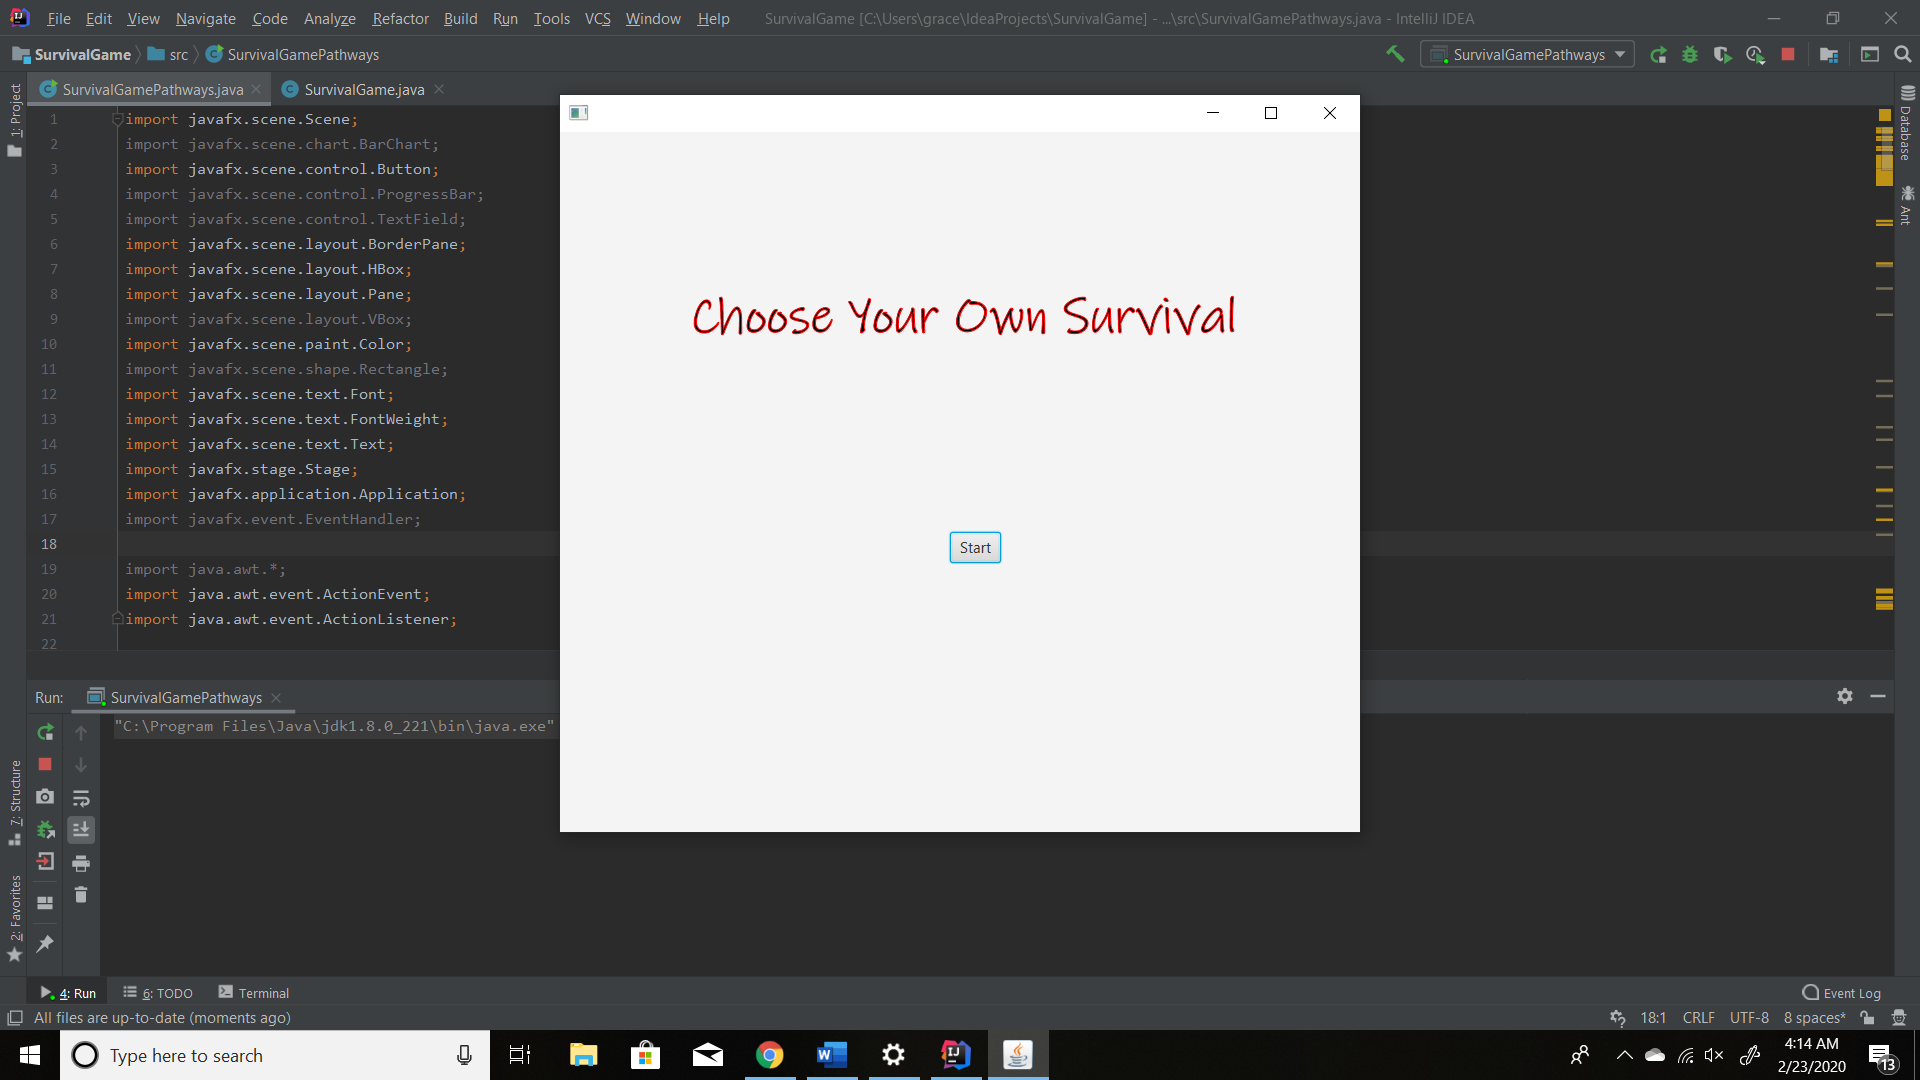Image resolution: width=1920 pixels, height=1080 pixels.
Task: Stop the run with the top toolbar's red square
Action: click(x=1788, y=55)
